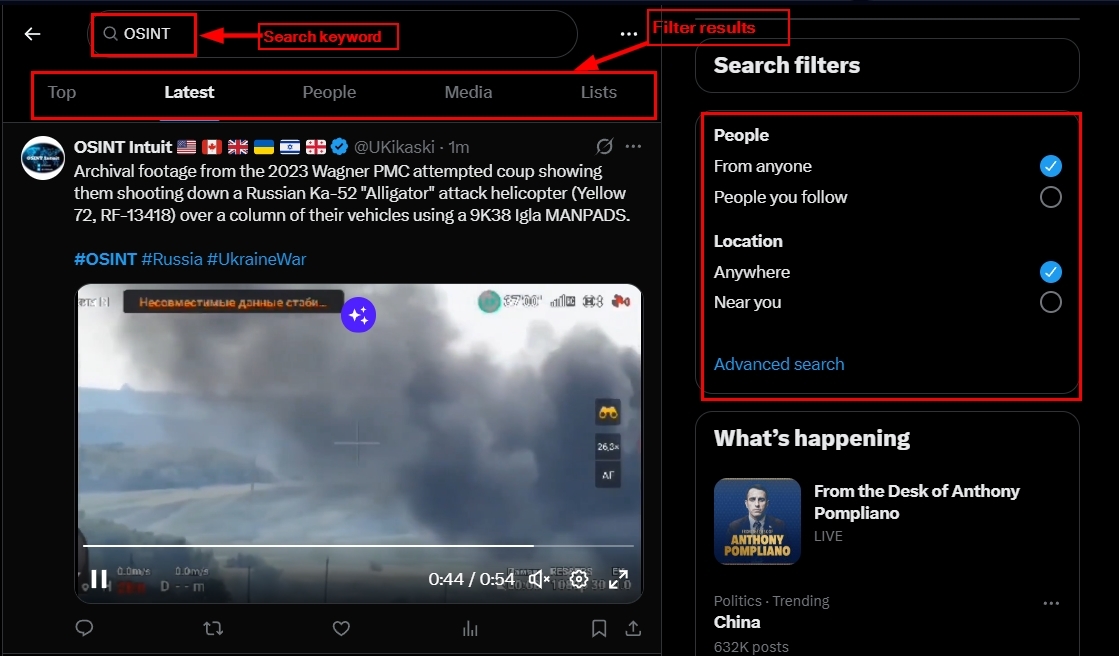Screen dimensions: 1119x656
Task: Repost the OSINT Intuit tweet
Action: tap(213, 628)
